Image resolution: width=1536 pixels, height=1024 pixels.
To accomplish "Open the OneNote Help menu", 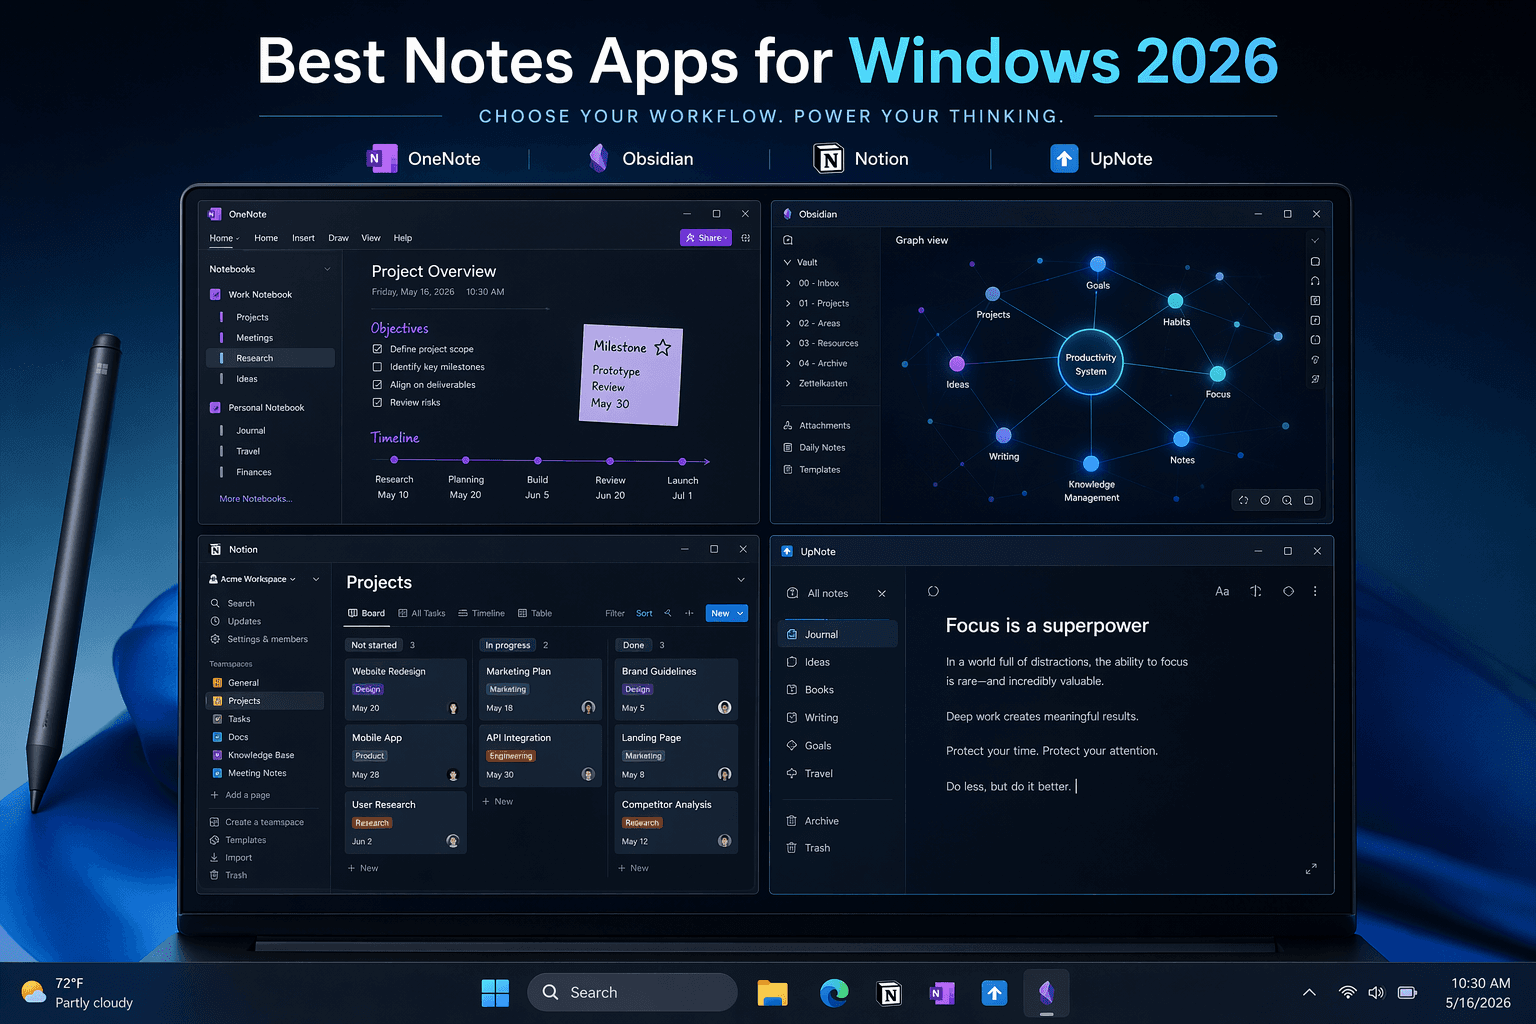I will pyautogui.click(x=403, y=238).
